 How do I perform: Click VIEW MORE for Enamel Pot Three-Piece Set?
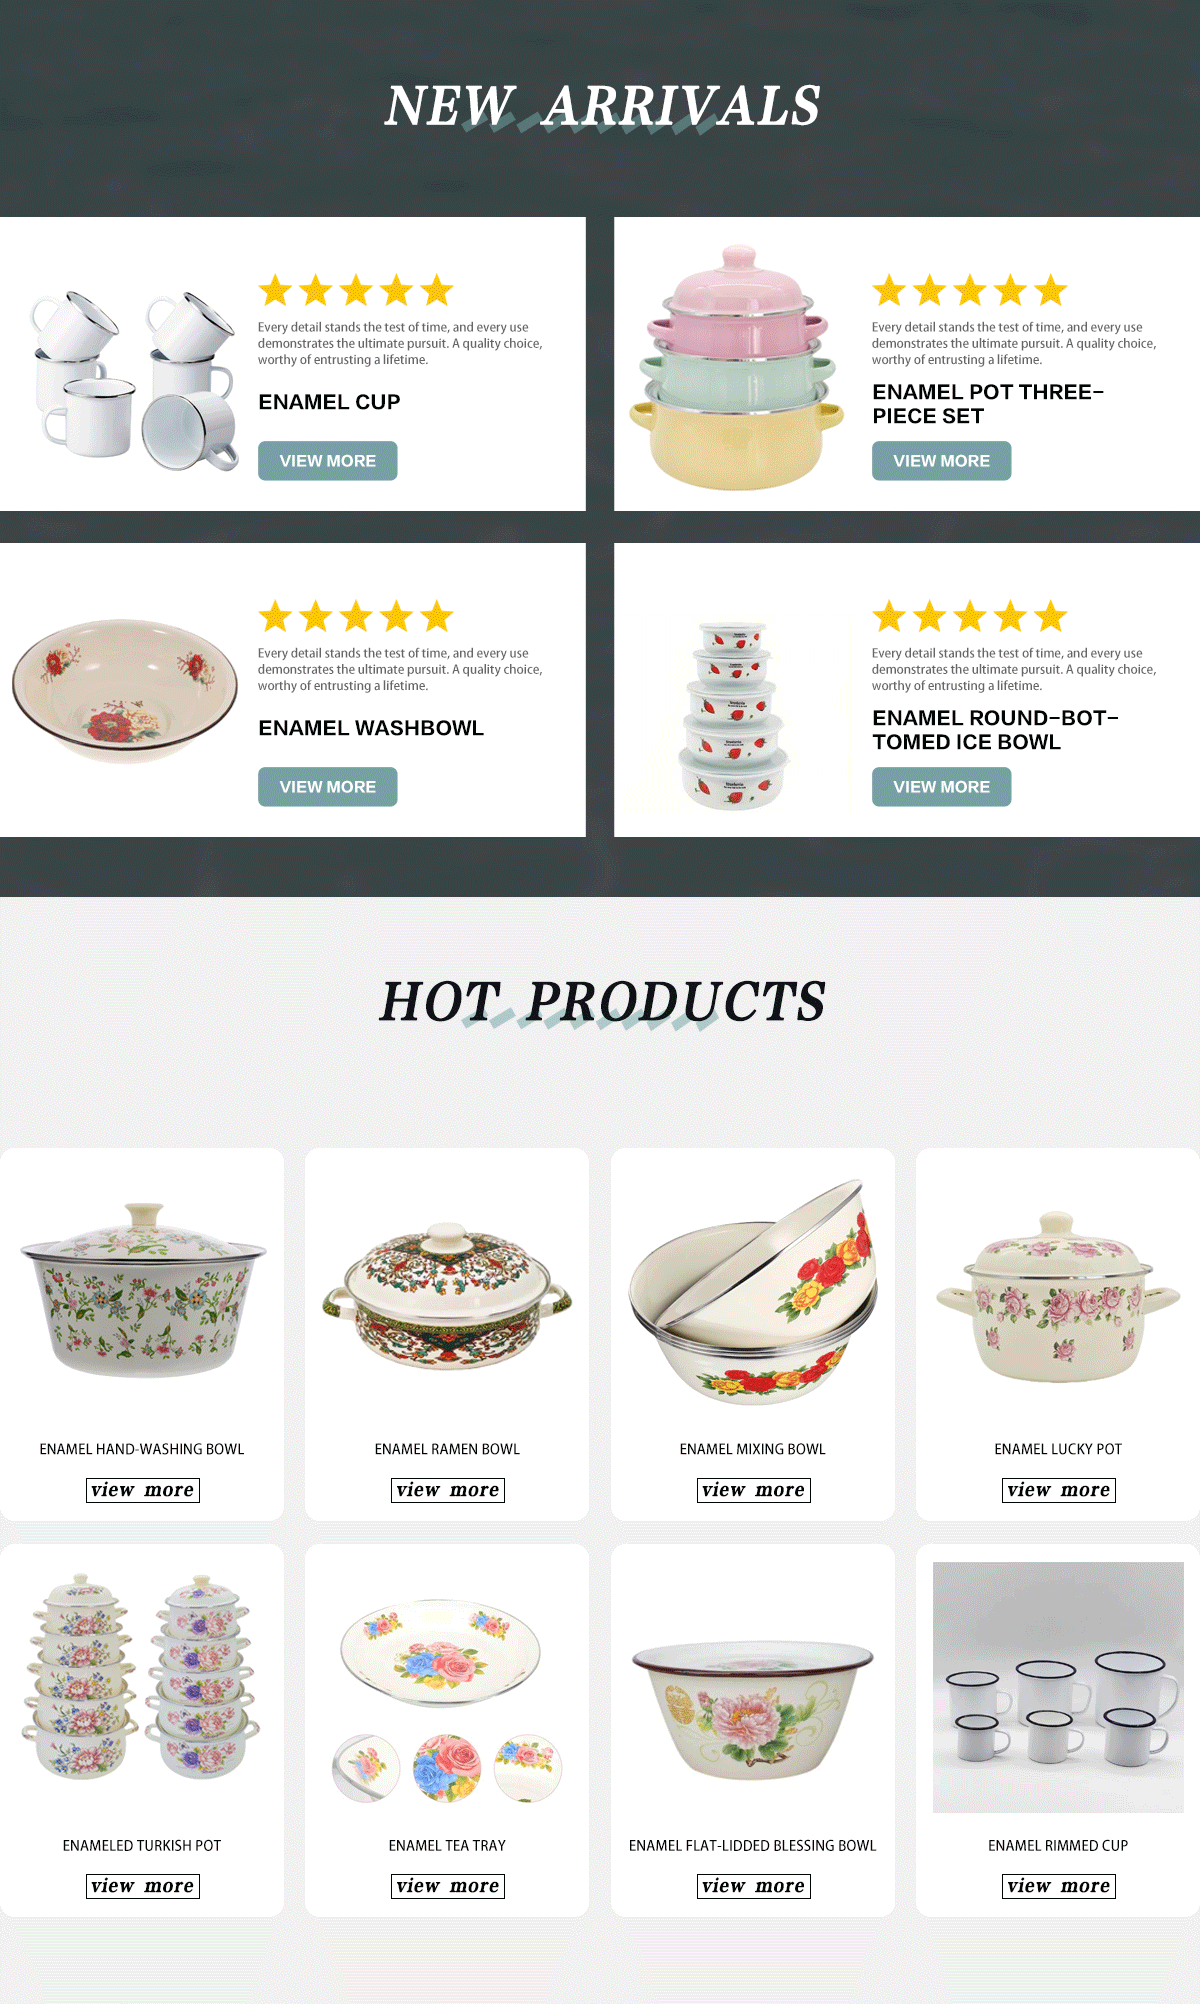point(941,461)
